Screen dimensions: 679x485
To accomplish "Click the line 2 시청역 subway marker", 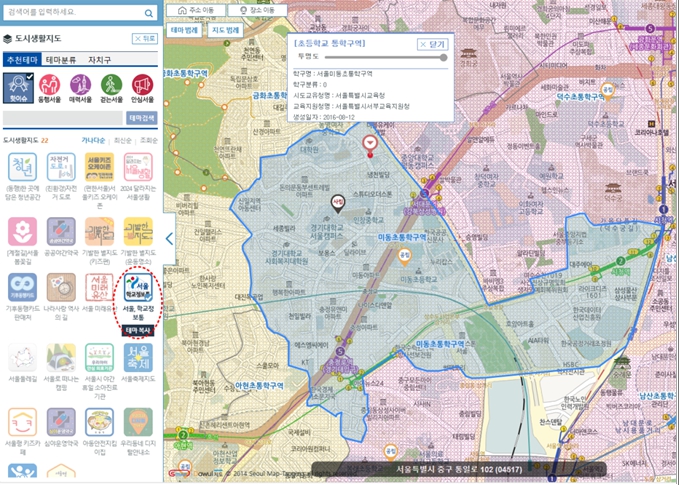I will click(x=621, y=261).
